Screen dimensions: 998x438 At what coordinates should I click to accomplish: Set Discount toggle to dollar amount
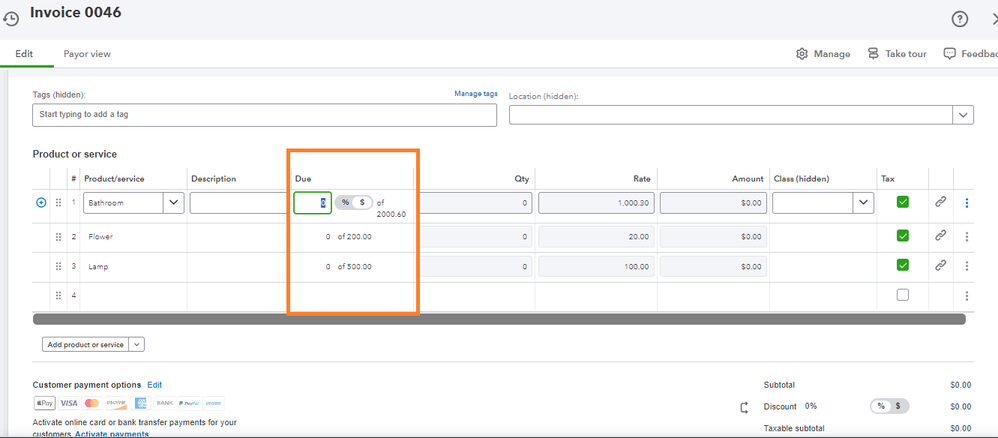[898, 406]
